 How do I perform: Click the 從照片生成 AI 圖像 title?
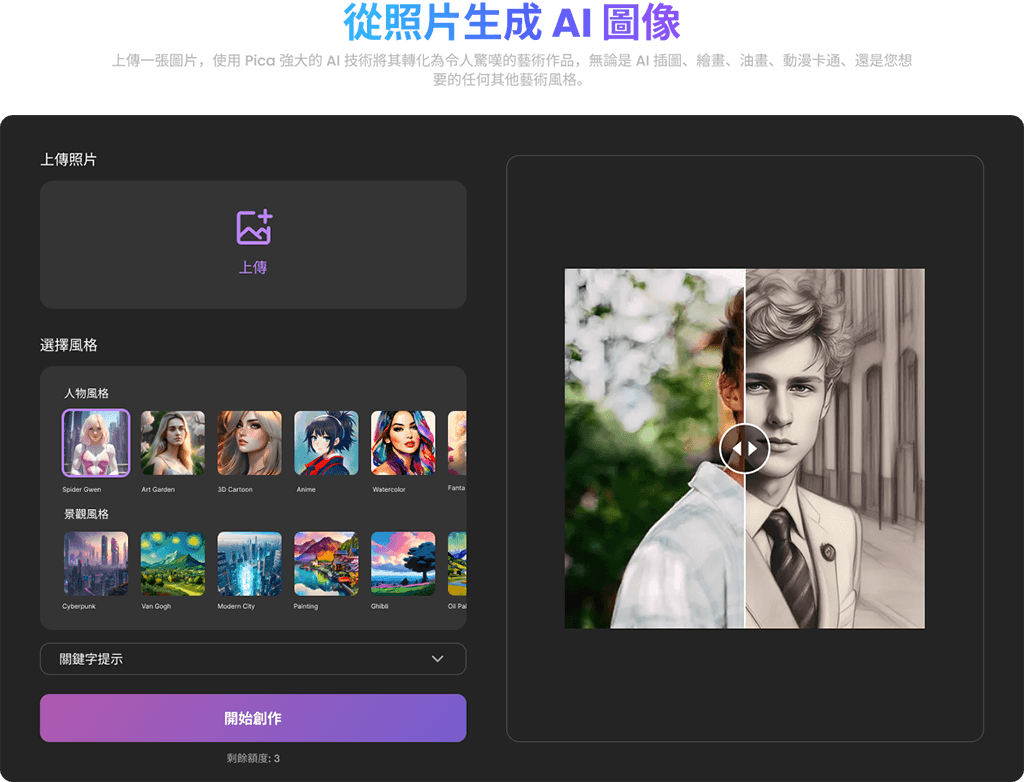point(512,22)
